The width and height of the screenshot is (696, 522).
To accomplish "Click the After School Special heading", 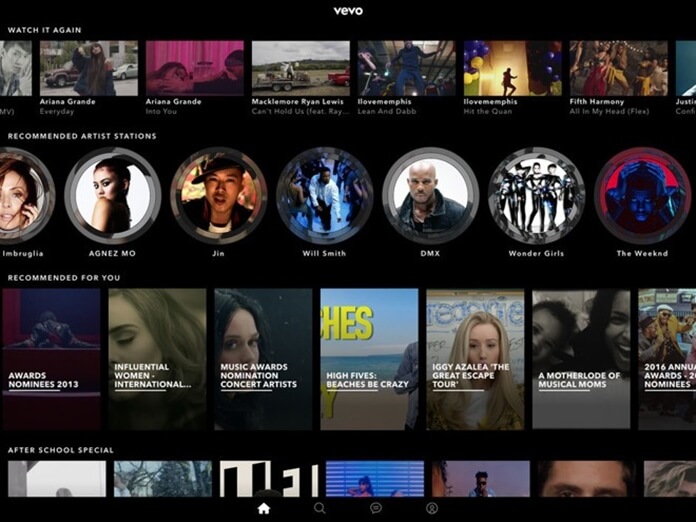I will [x=61, y=450].
